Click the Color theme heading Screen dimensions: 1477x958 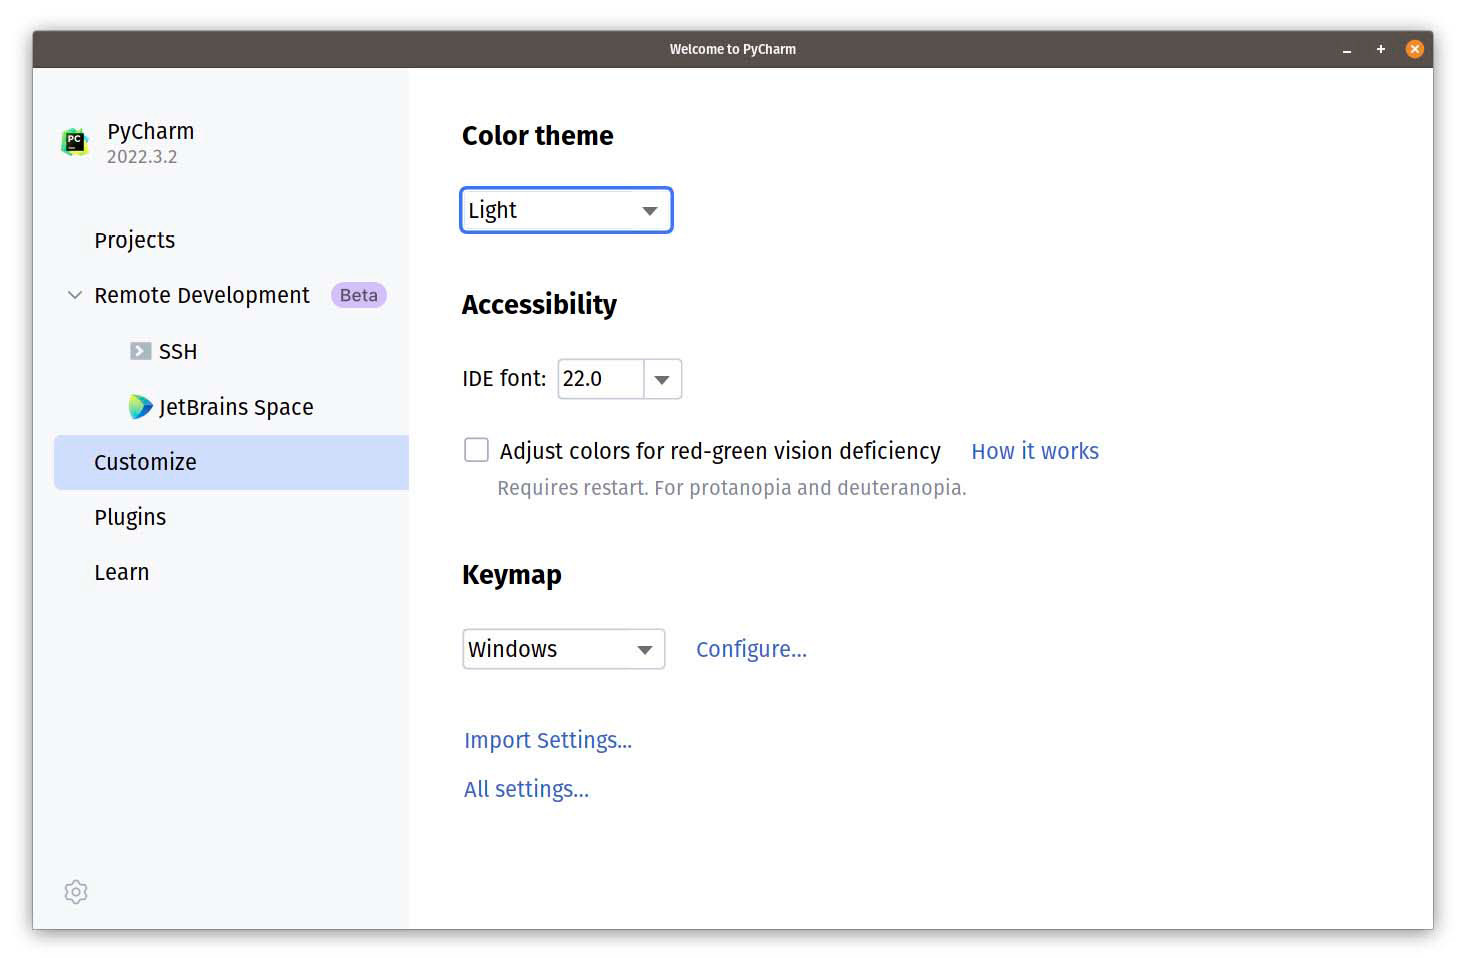tap(538, 135)
